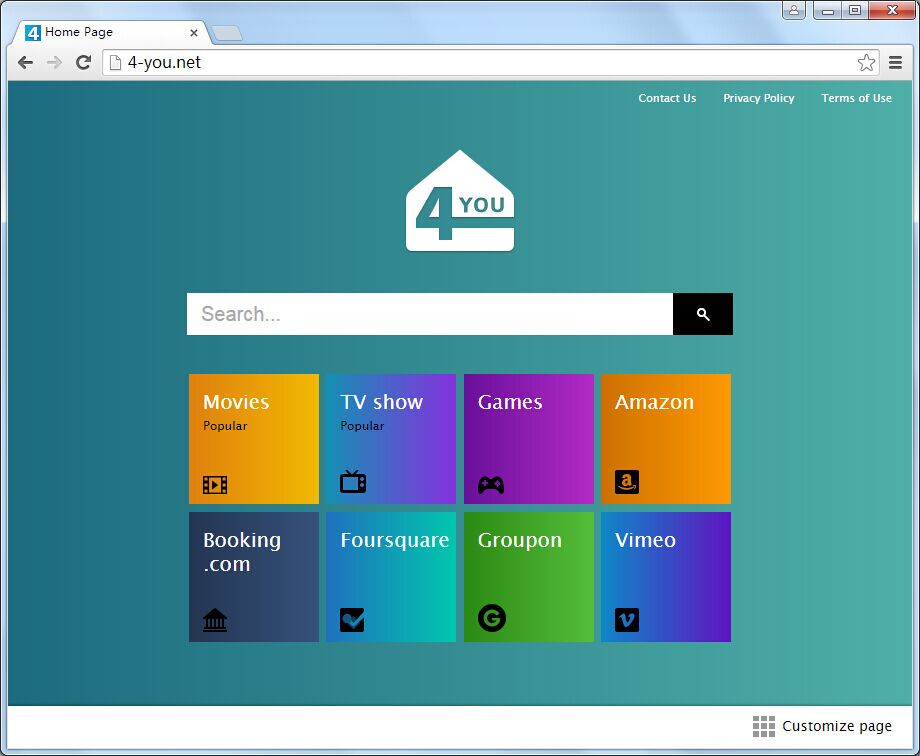Screen dimensions: 920x756
Task: Click the gamepad icon in Games tile
Action: (491, 485)
